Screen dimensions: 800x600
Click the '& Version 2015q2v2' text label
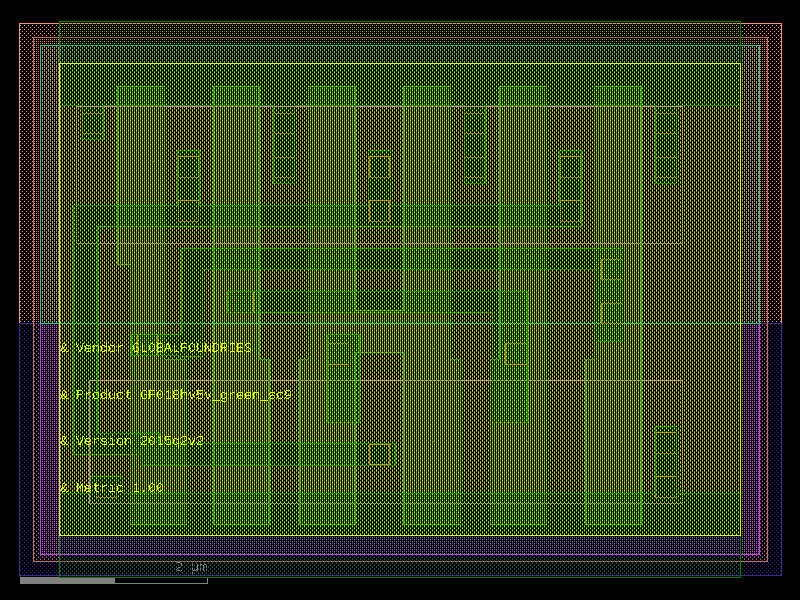coord(132,441)
